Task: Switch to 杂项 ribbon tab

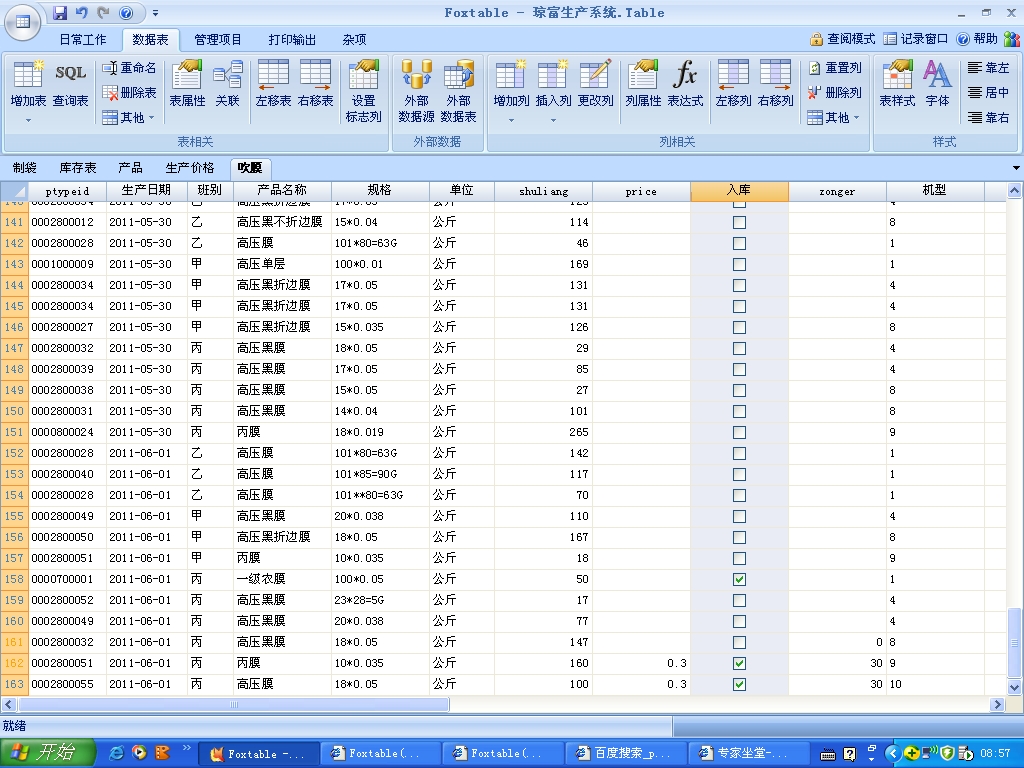Action: click(355, 40)
